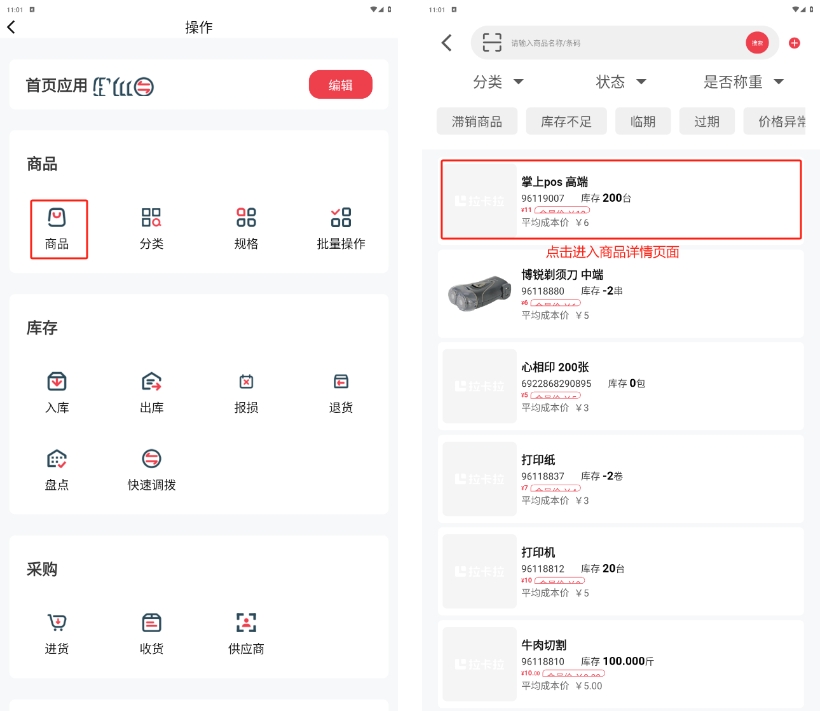Open the 是否称重 weighing dropdown
820x711 pixels.
743,82
